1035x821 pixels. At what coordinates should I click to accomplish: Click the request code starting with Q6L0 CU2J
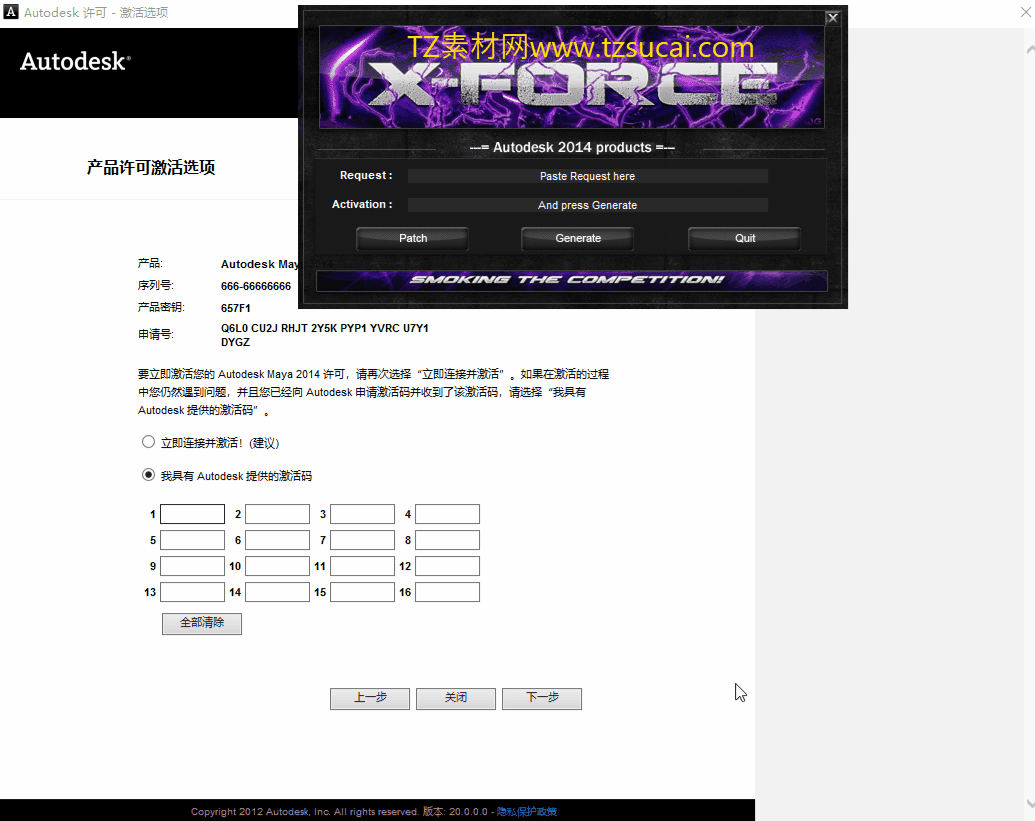325,335
